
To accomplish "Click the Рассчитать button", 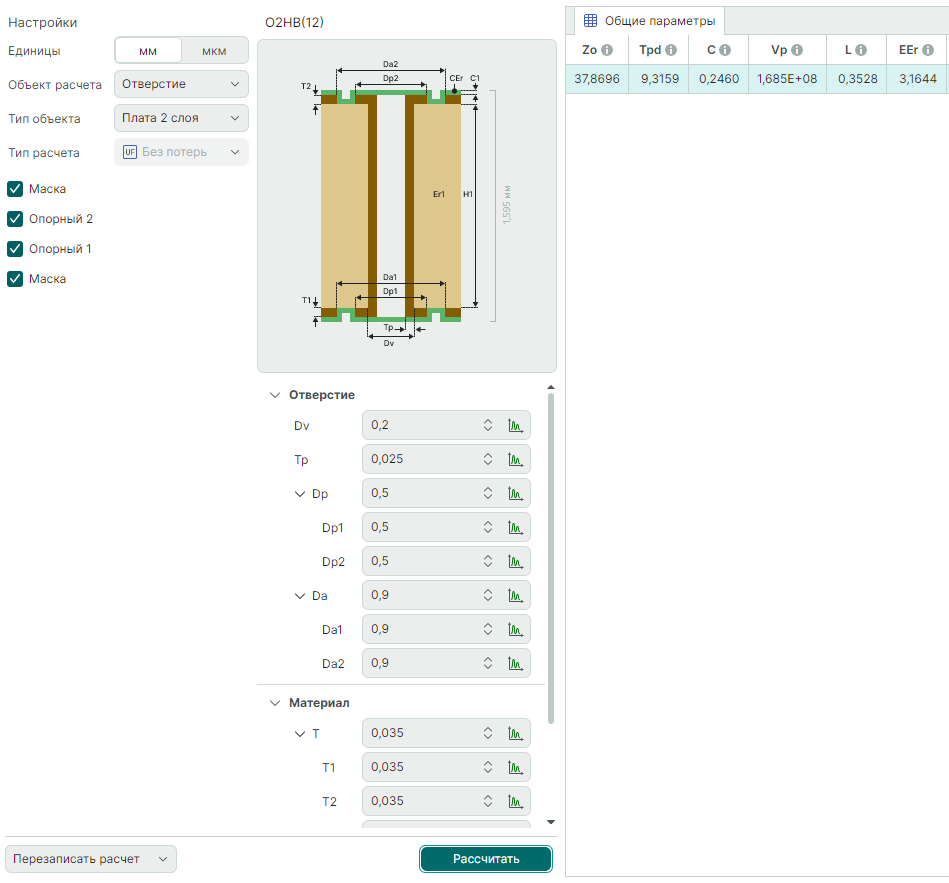I will [486, 859].
